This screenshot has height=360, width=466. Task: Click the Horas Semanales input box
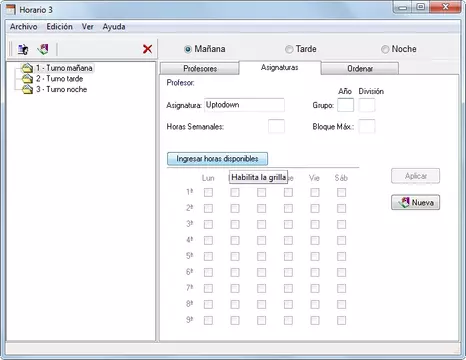(x=276, y=126)
